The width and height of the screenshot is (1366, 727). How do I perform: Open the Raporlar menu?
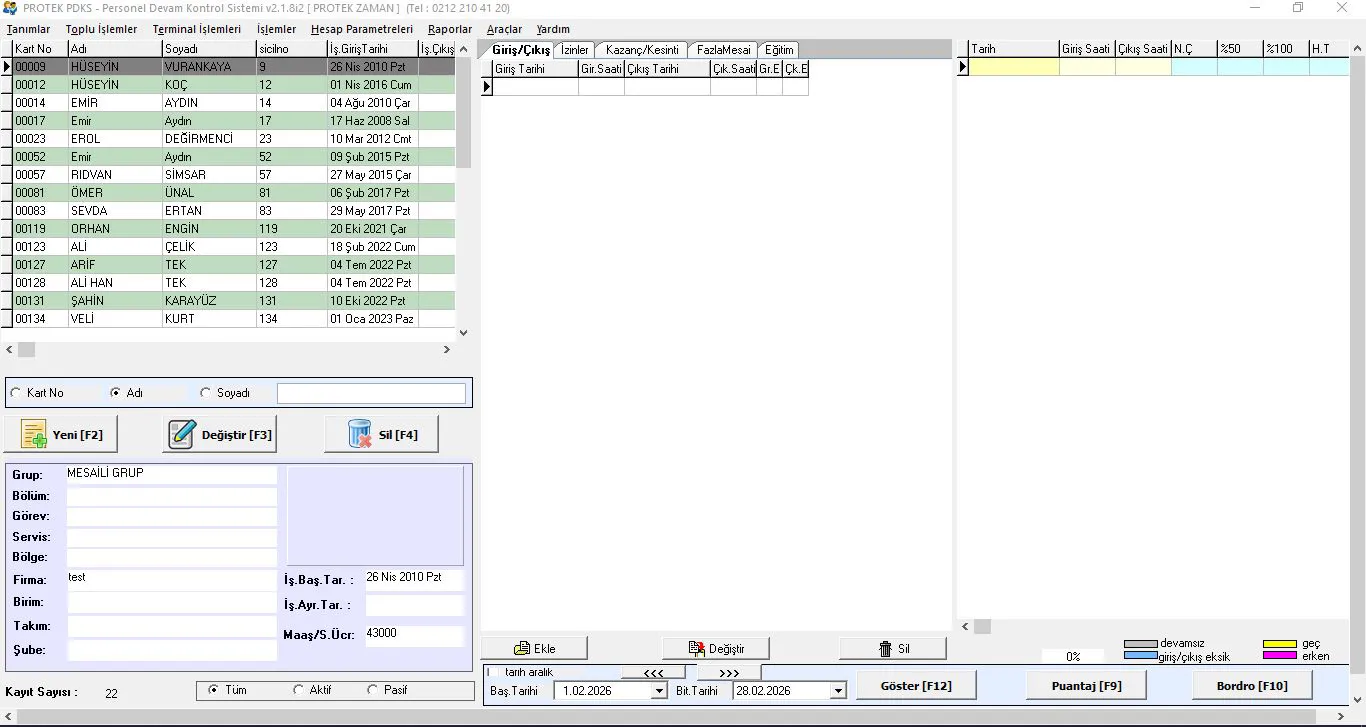point(449,29)
